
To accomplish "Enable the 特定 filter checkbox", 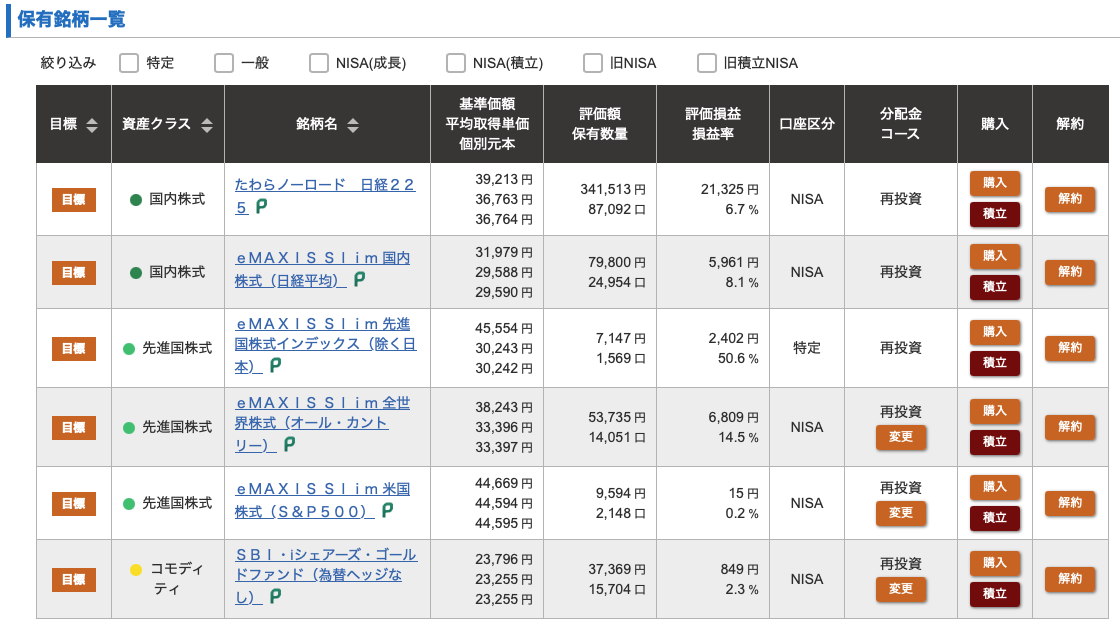I will 129,63.
